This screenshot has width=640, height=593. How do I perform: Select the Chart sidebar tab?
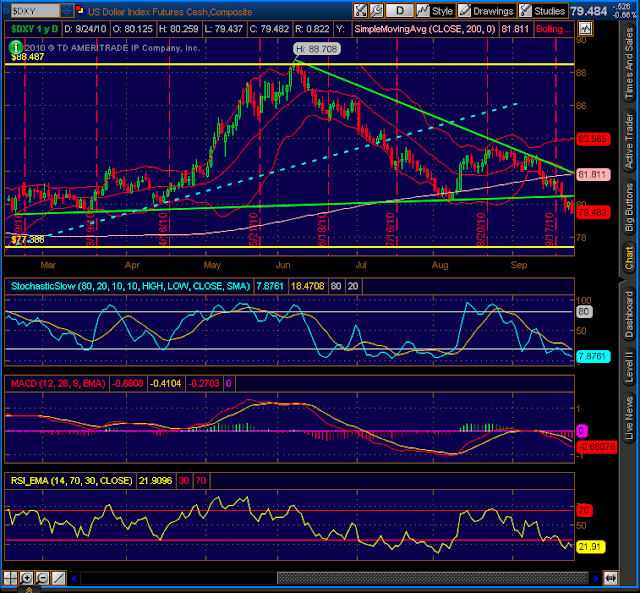click(x=629, y=259)
